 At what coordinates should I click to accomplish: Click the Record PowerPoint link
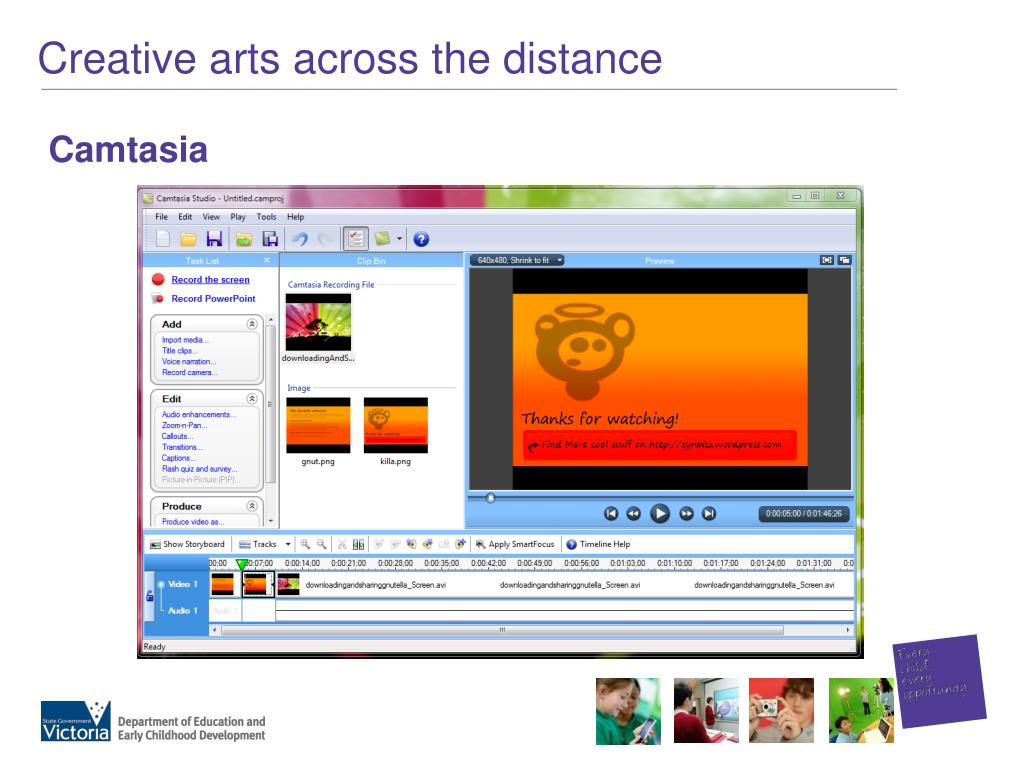tap(214, 298)
